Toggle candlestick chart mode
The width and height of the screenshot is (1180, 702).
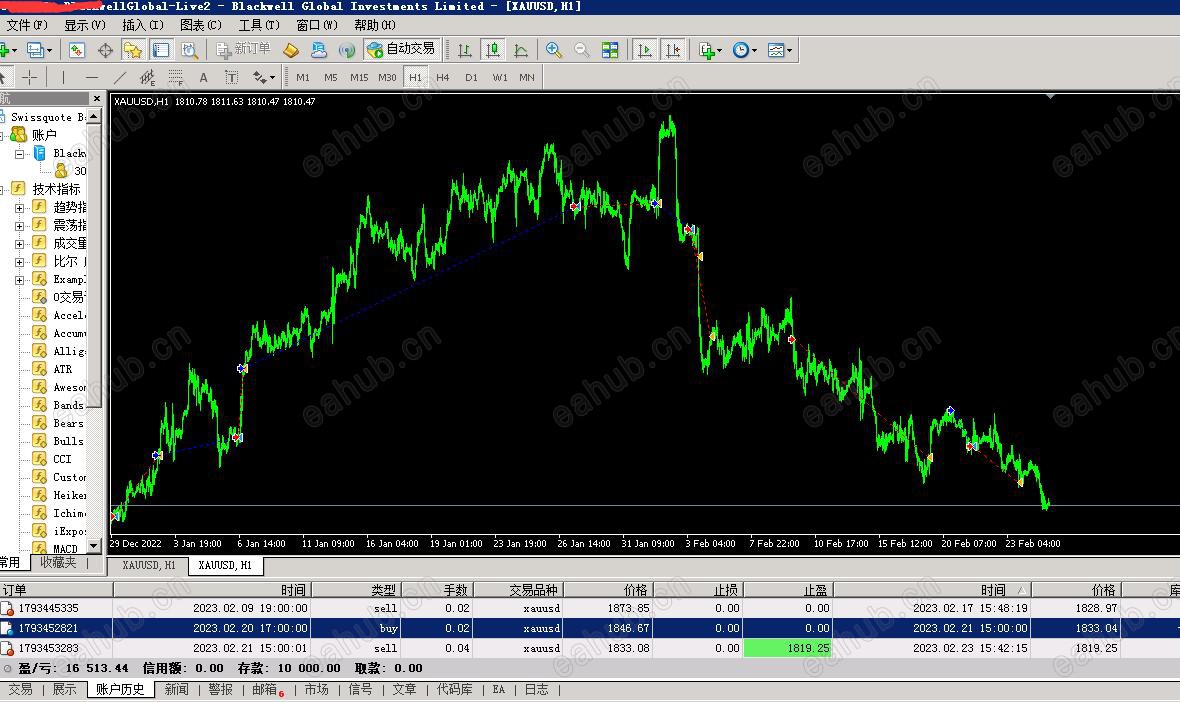pos(493,50)
